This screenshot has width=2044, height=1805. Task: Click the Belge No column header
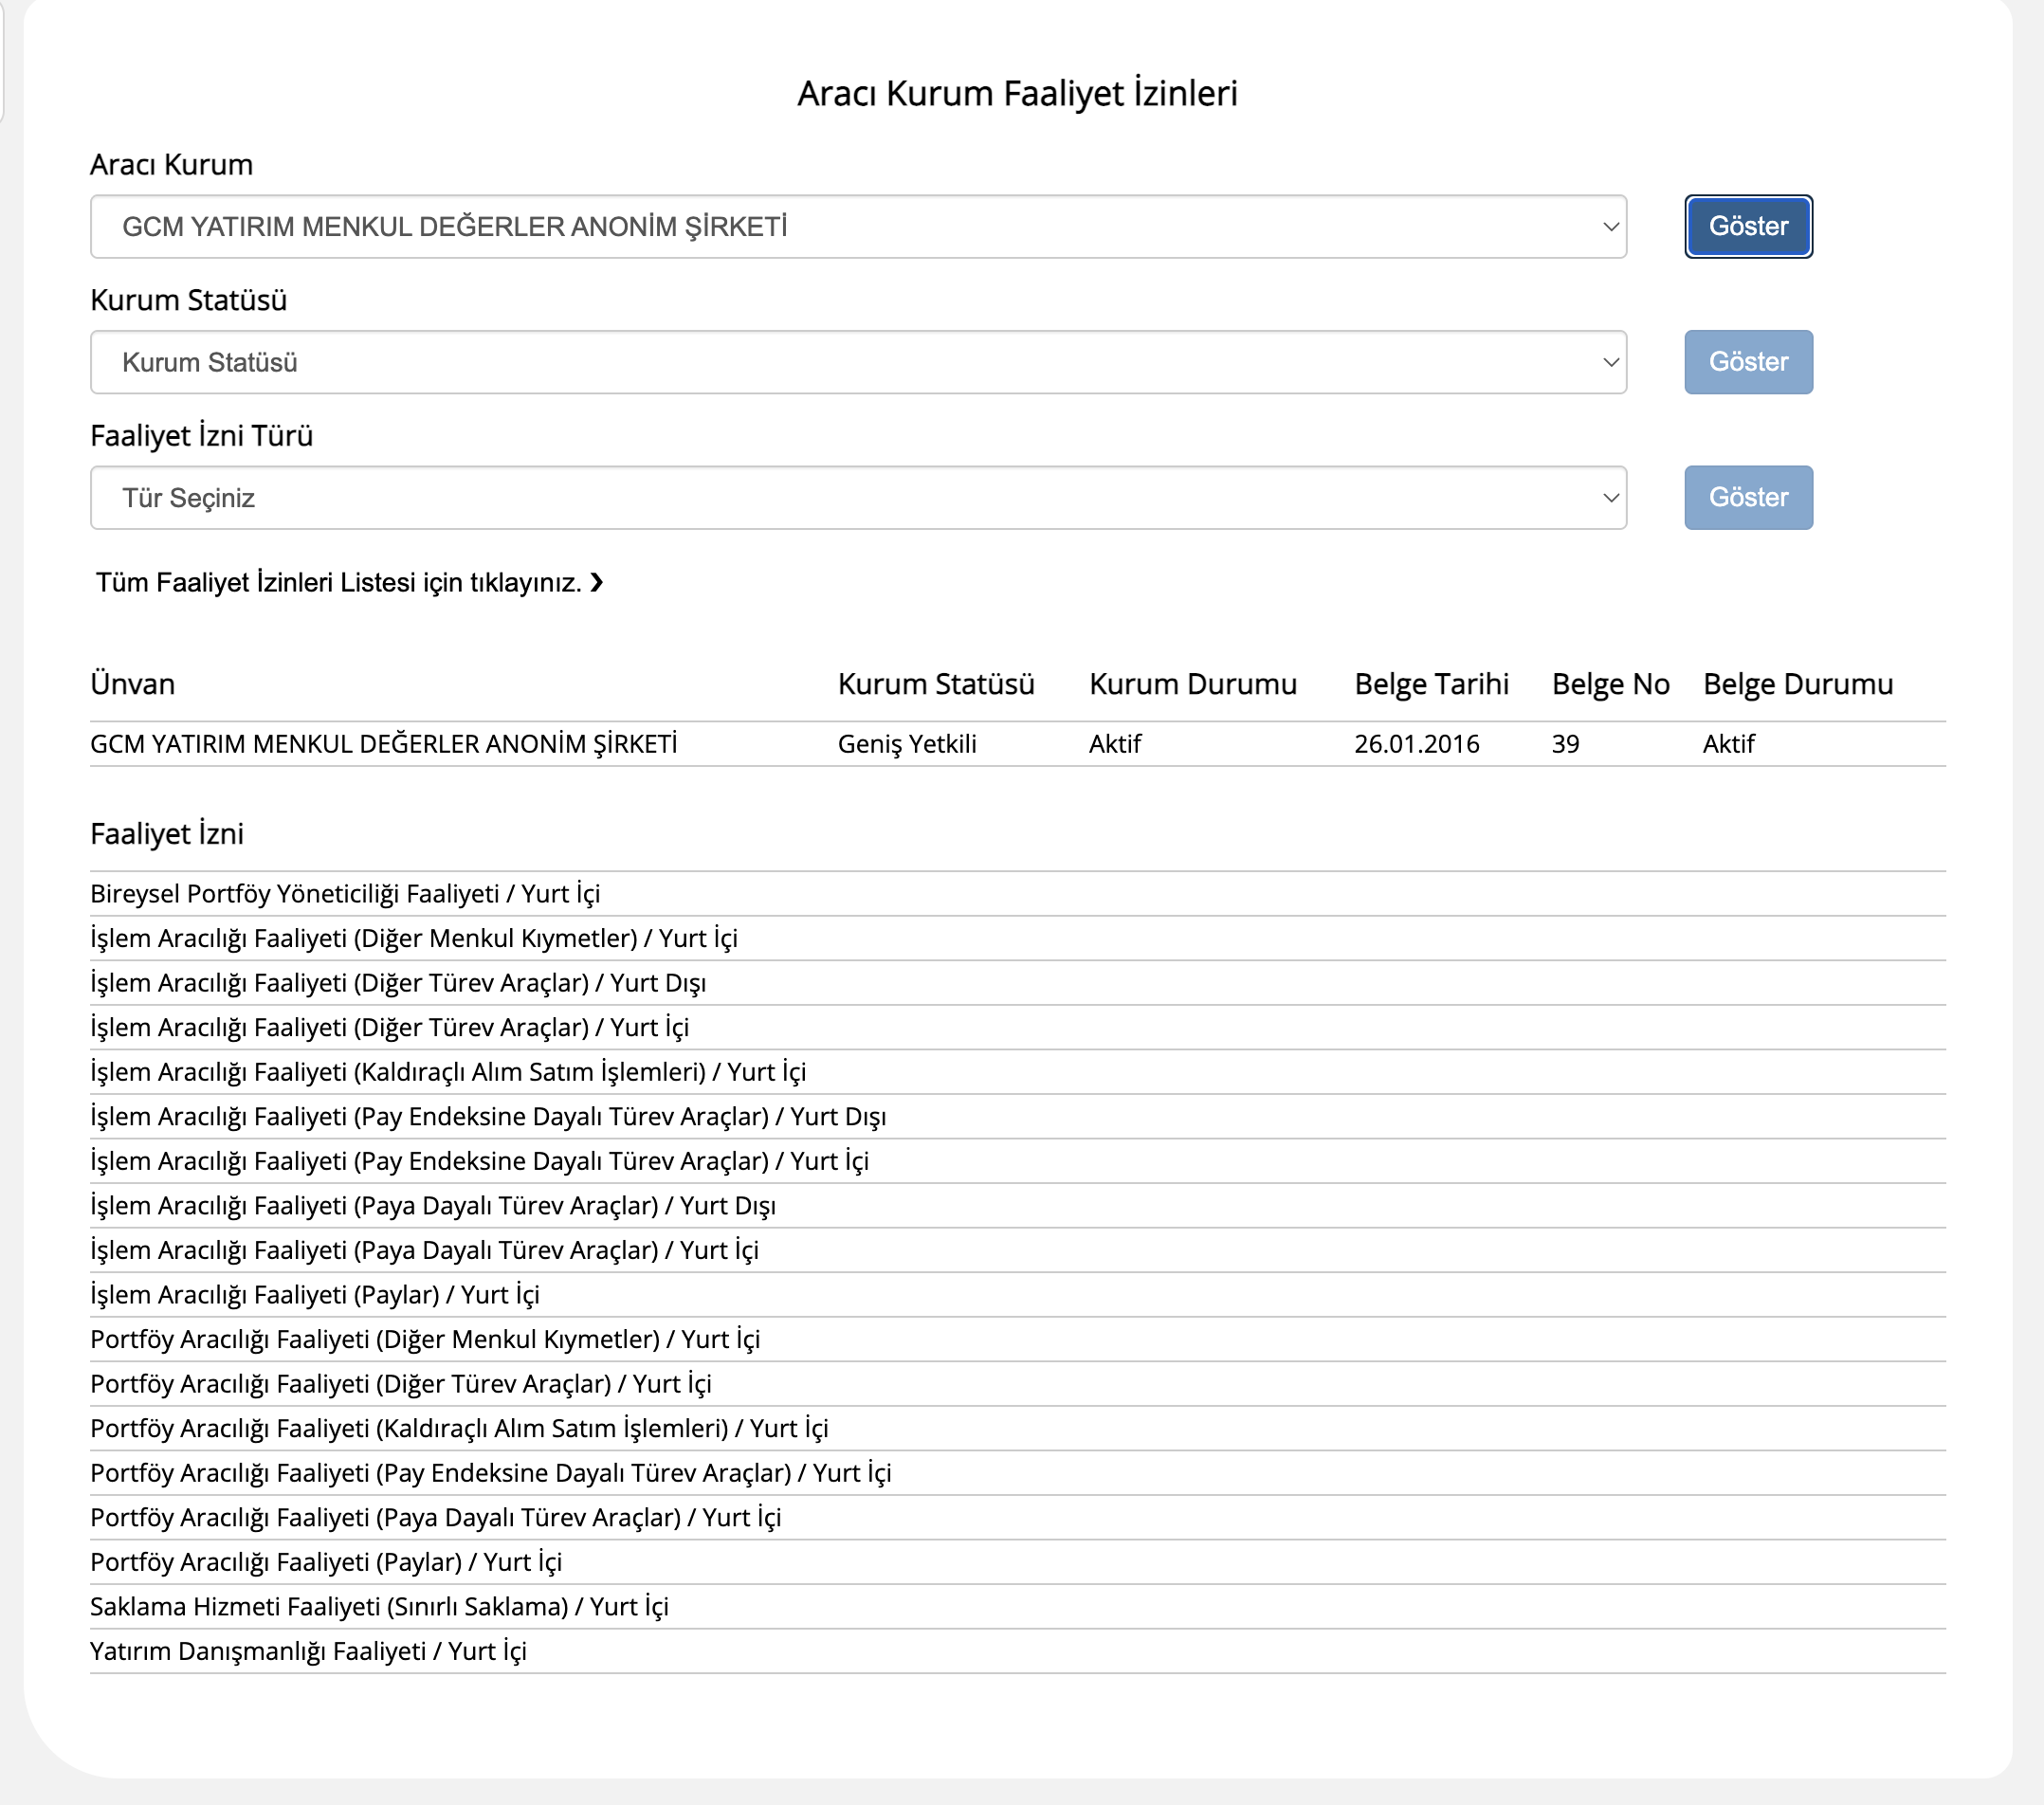(1611, 684)
